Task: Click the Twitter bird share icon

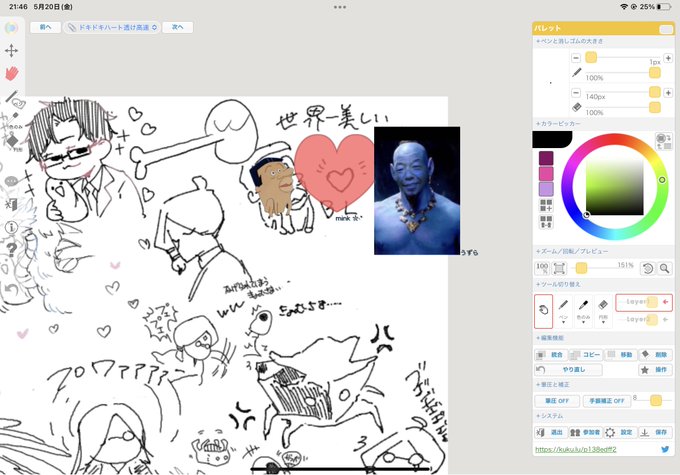Action: point(665,449)
